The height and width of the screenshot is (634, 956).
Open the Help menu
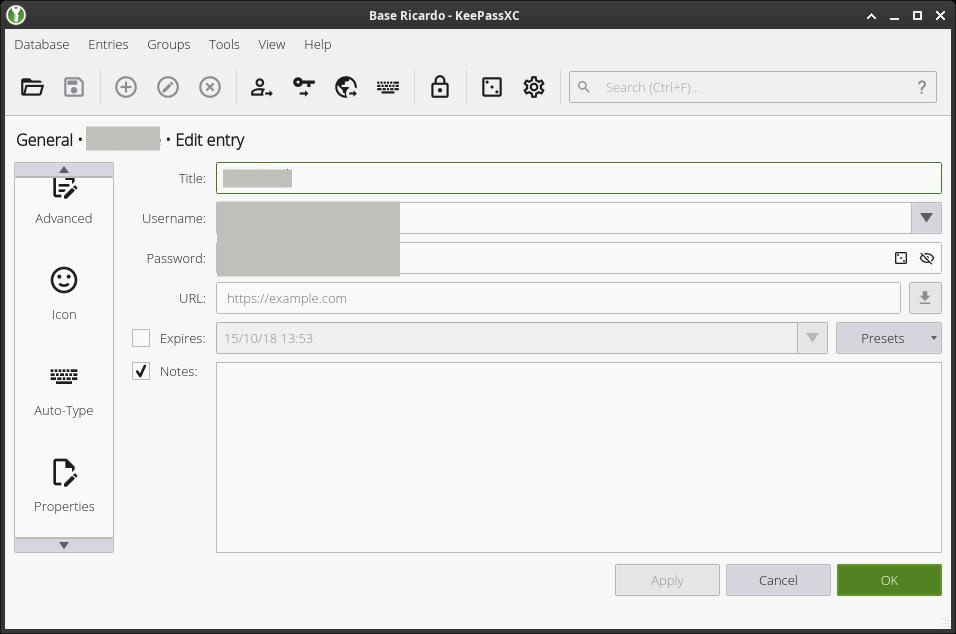pyautogui.click(x=318, y=45)
